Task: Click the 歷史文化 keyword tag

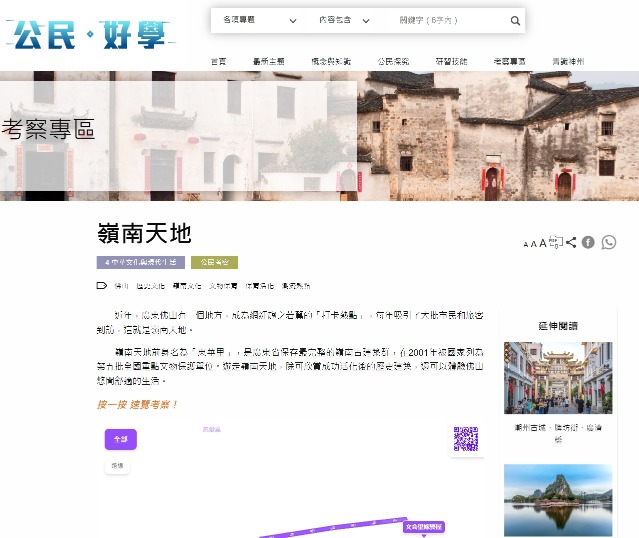Action: (150, 286)
